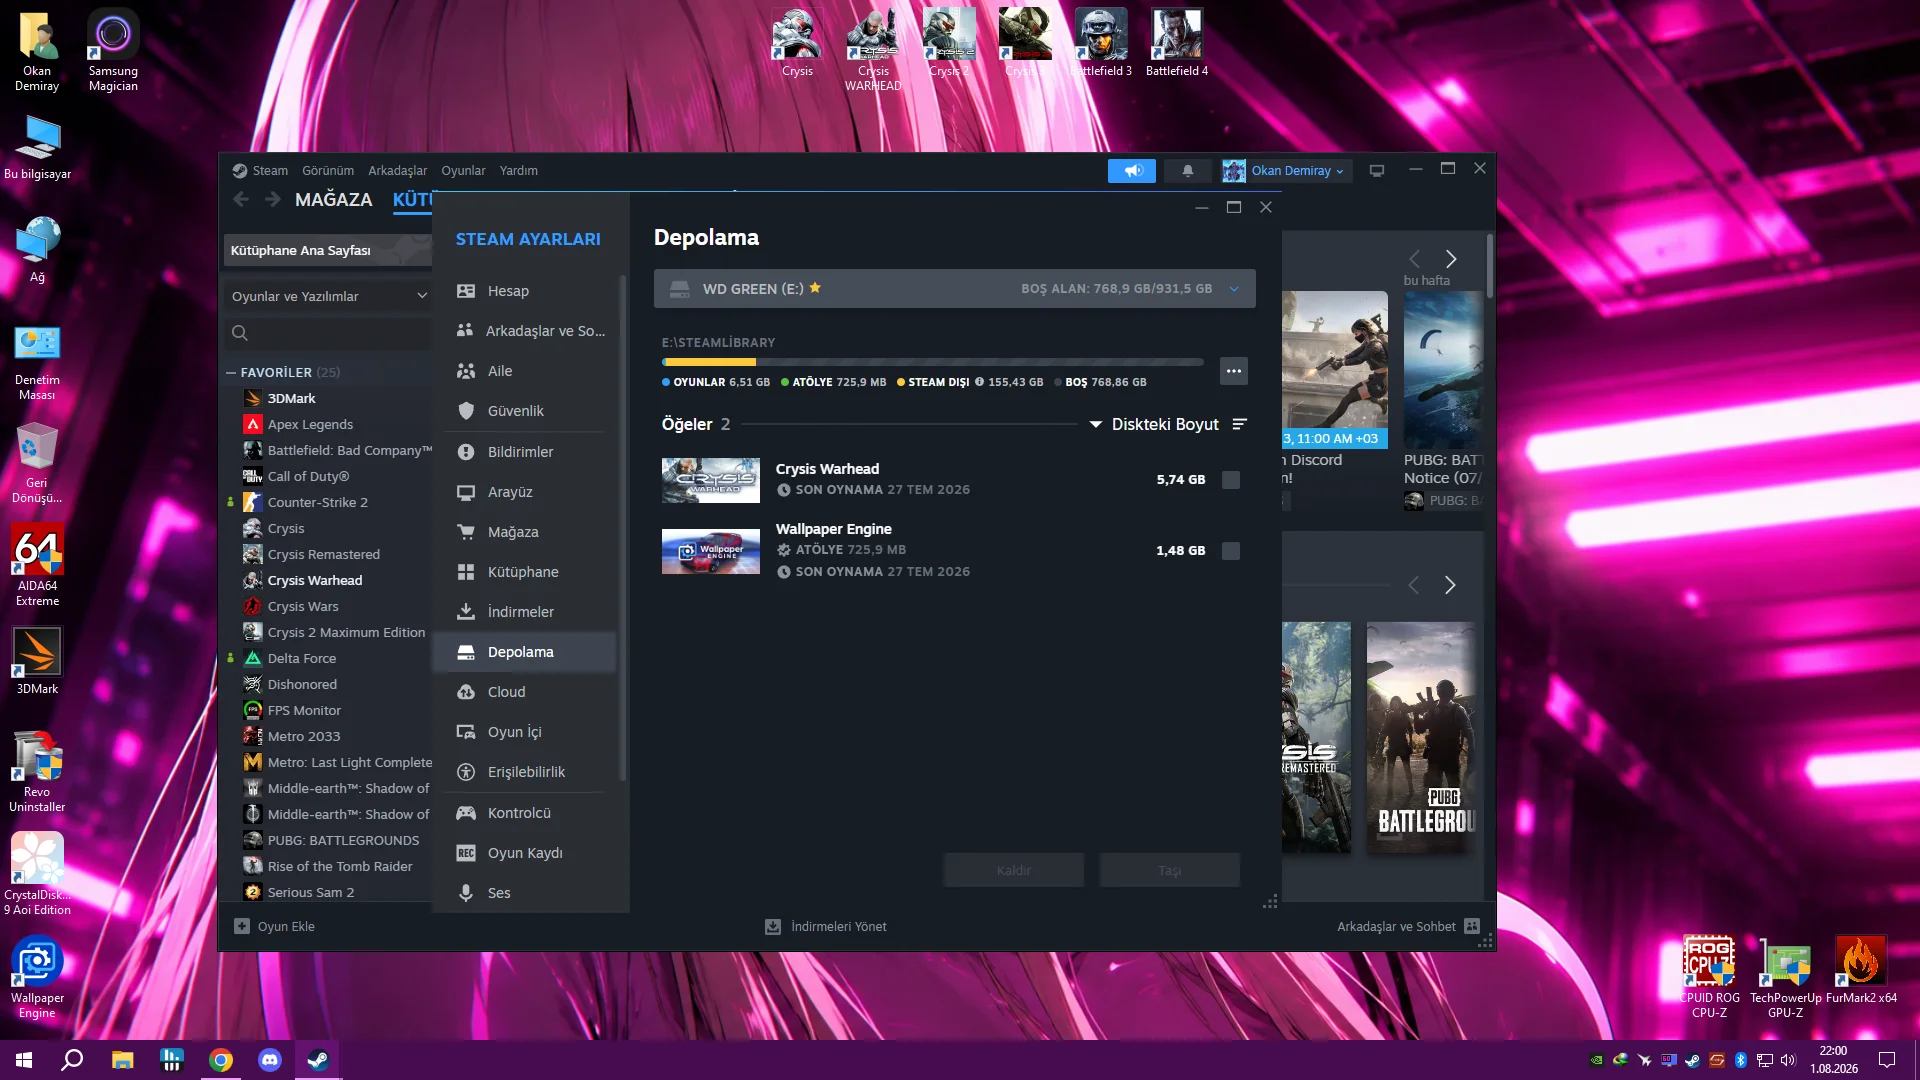The image size is (1920, 1080).
Task: Open Mağaza store settings
Action: click(x=525, y=532)
